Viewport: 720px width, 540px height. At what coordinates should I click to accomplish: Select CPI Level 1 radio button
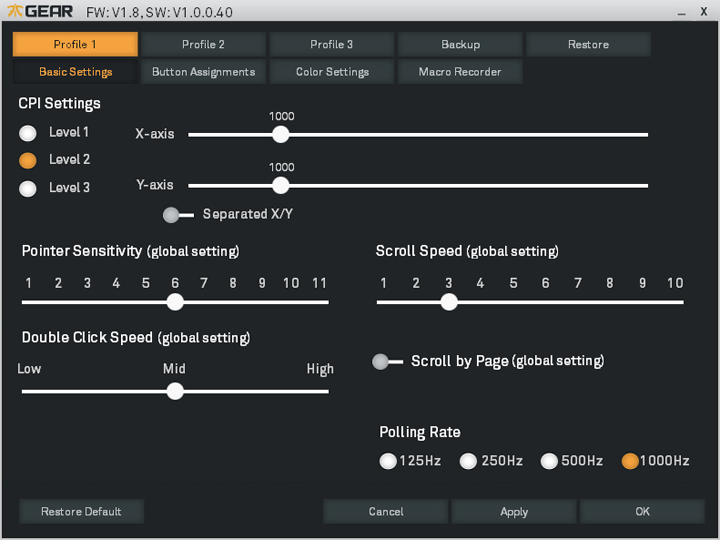pos(28,133)
